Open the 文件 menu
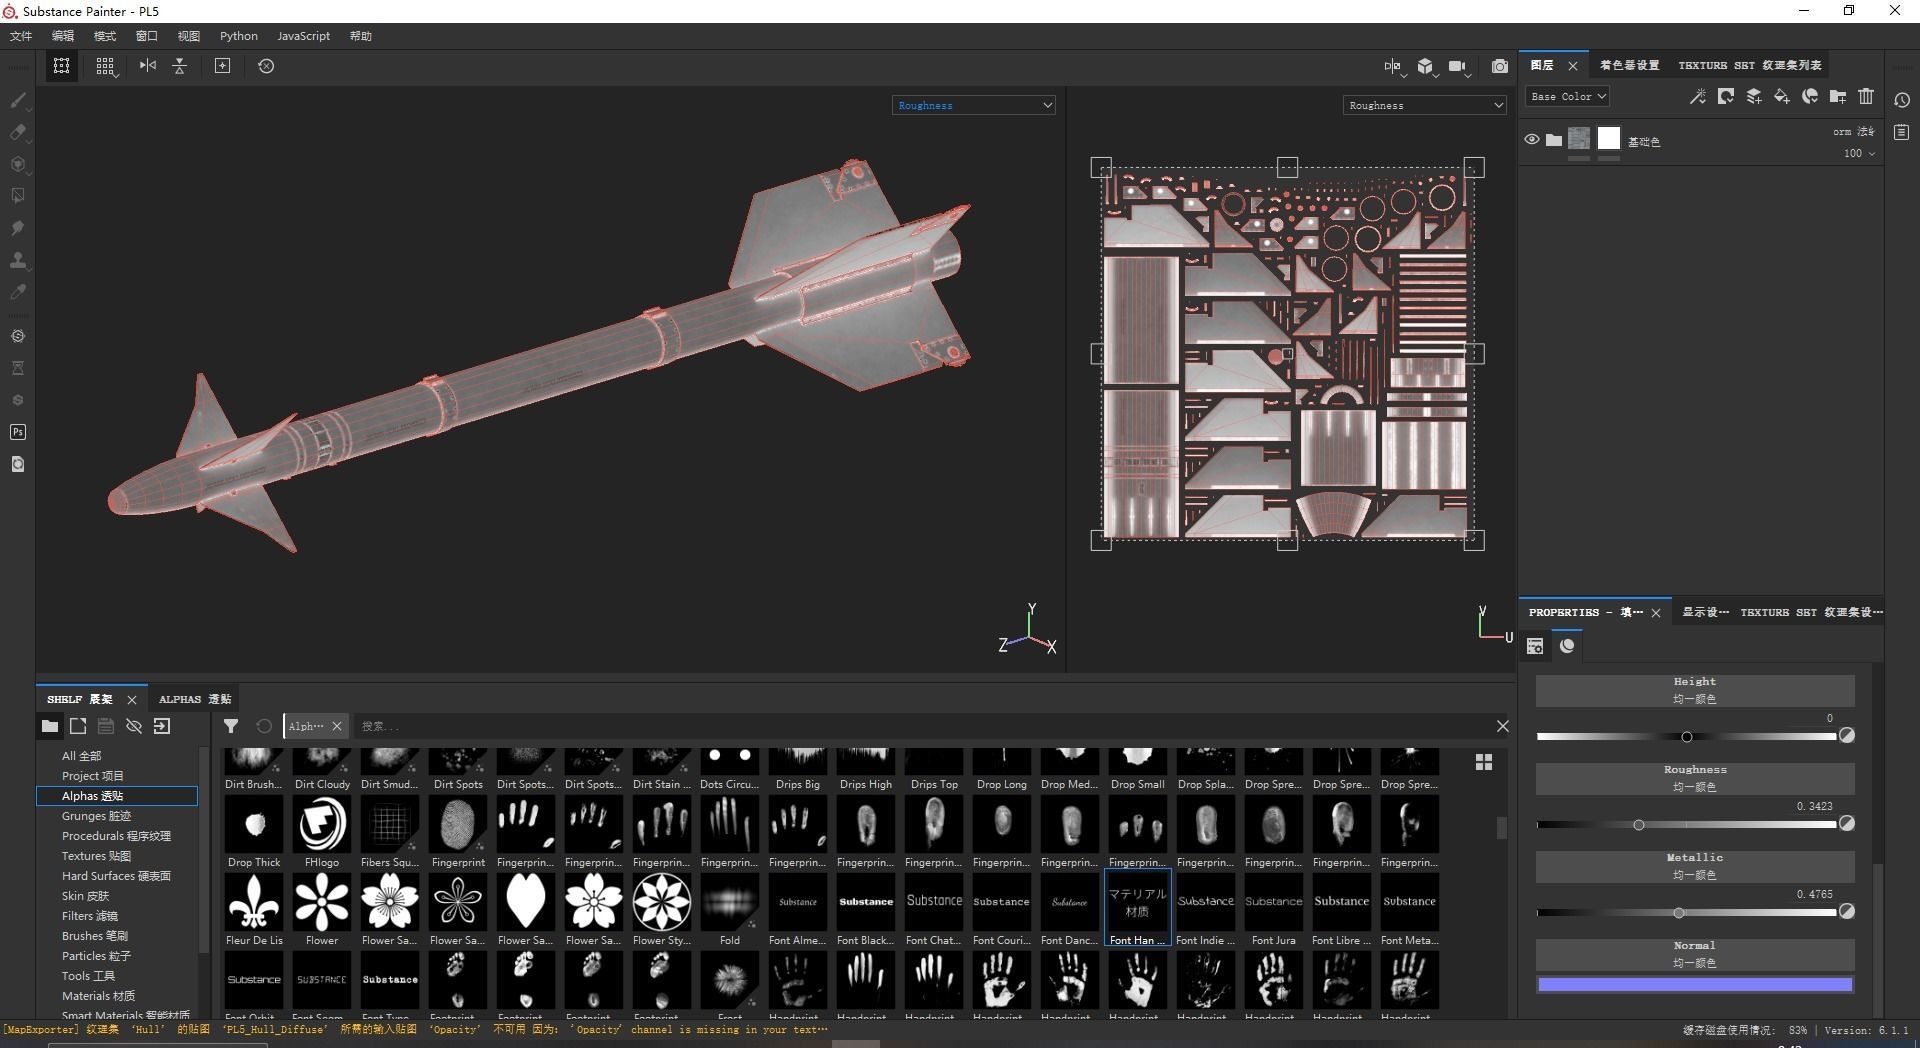The height and width of the screenshot is (1048, 1920). click(21, 36)
